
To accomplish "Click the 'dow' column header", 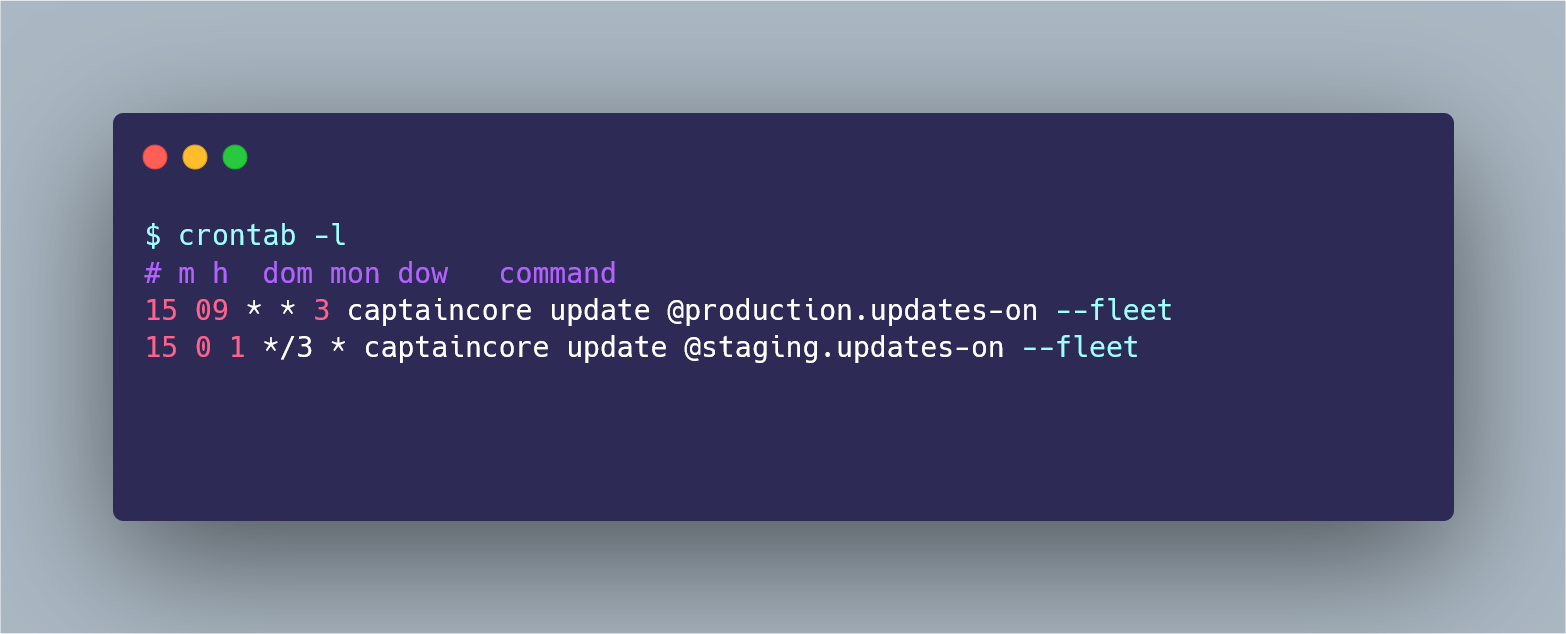I will pos(423,274).
